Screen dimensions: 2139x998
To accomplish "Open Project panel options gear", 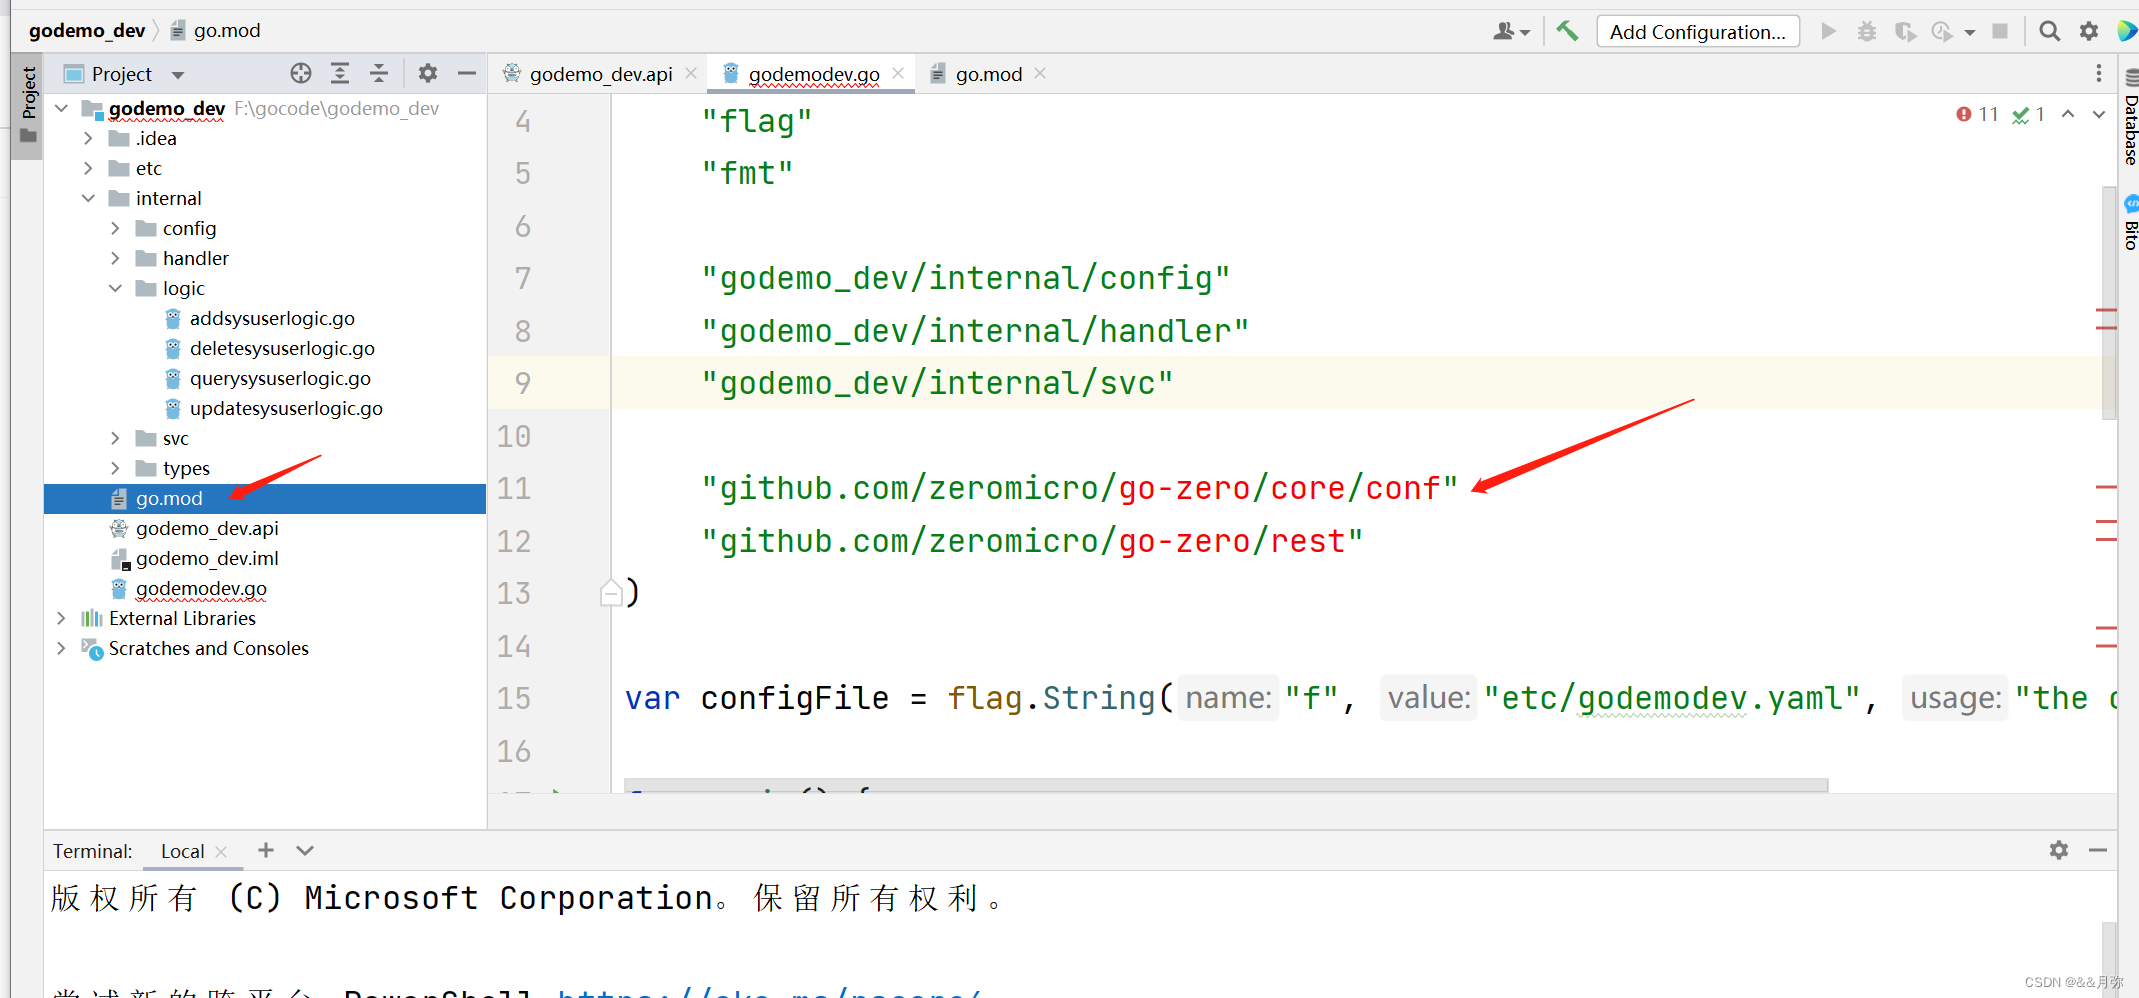I will tap(428, 73).
